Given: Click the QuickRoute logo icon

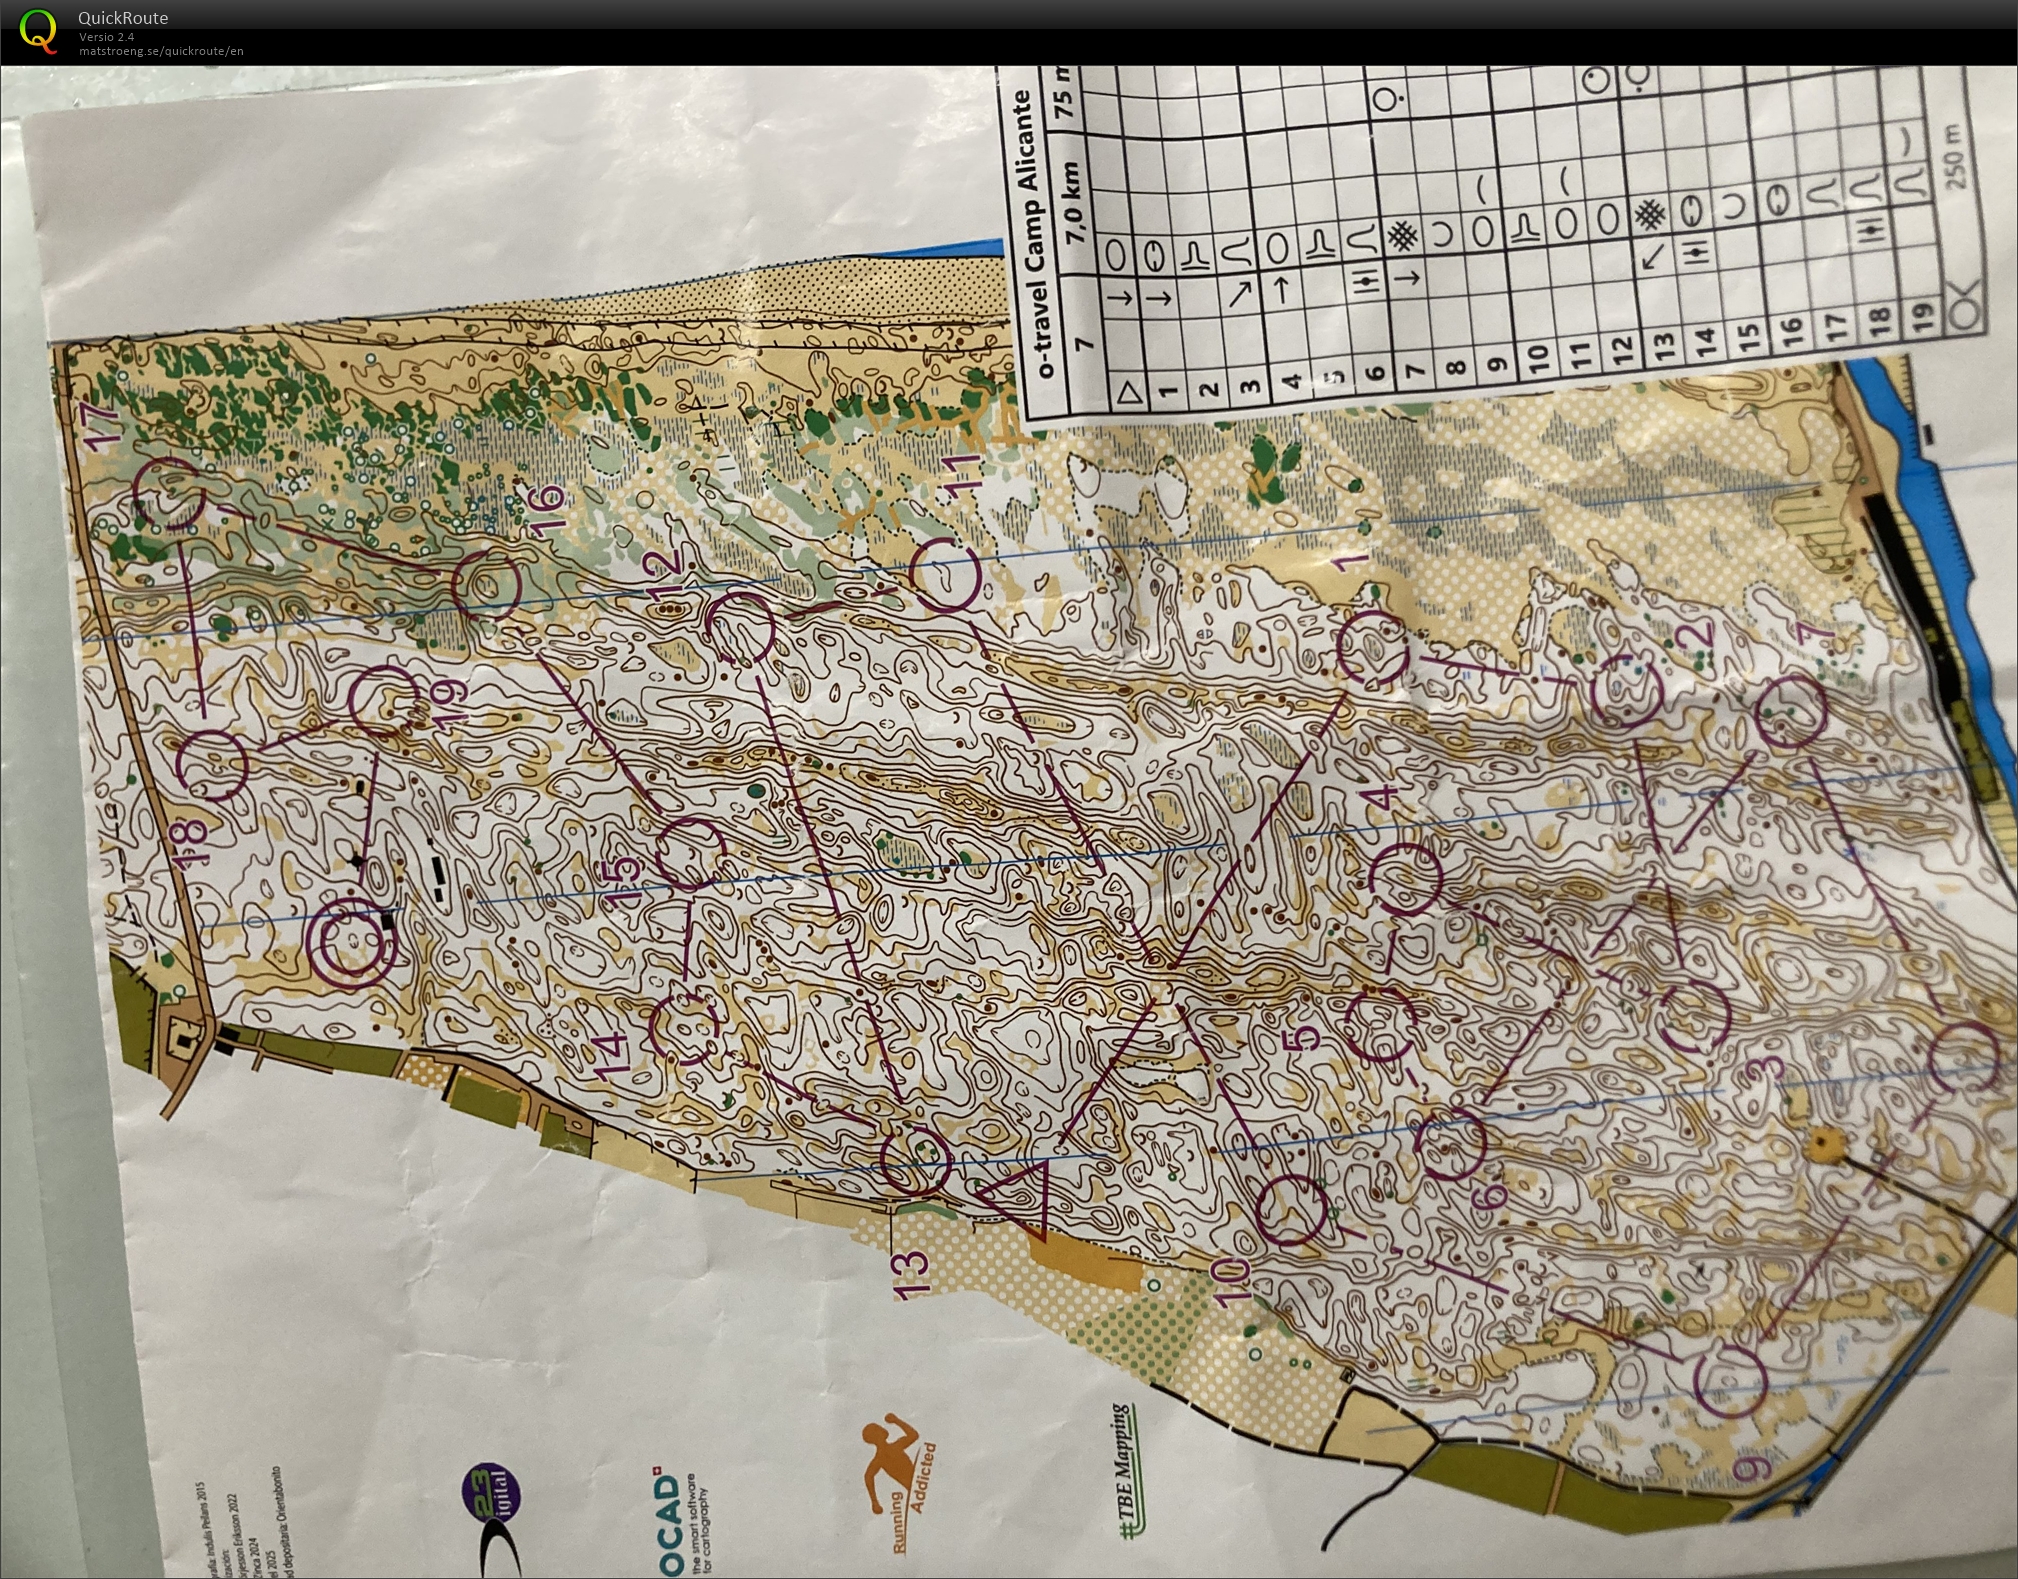Looking at the screenshot, I should (37, 30).
